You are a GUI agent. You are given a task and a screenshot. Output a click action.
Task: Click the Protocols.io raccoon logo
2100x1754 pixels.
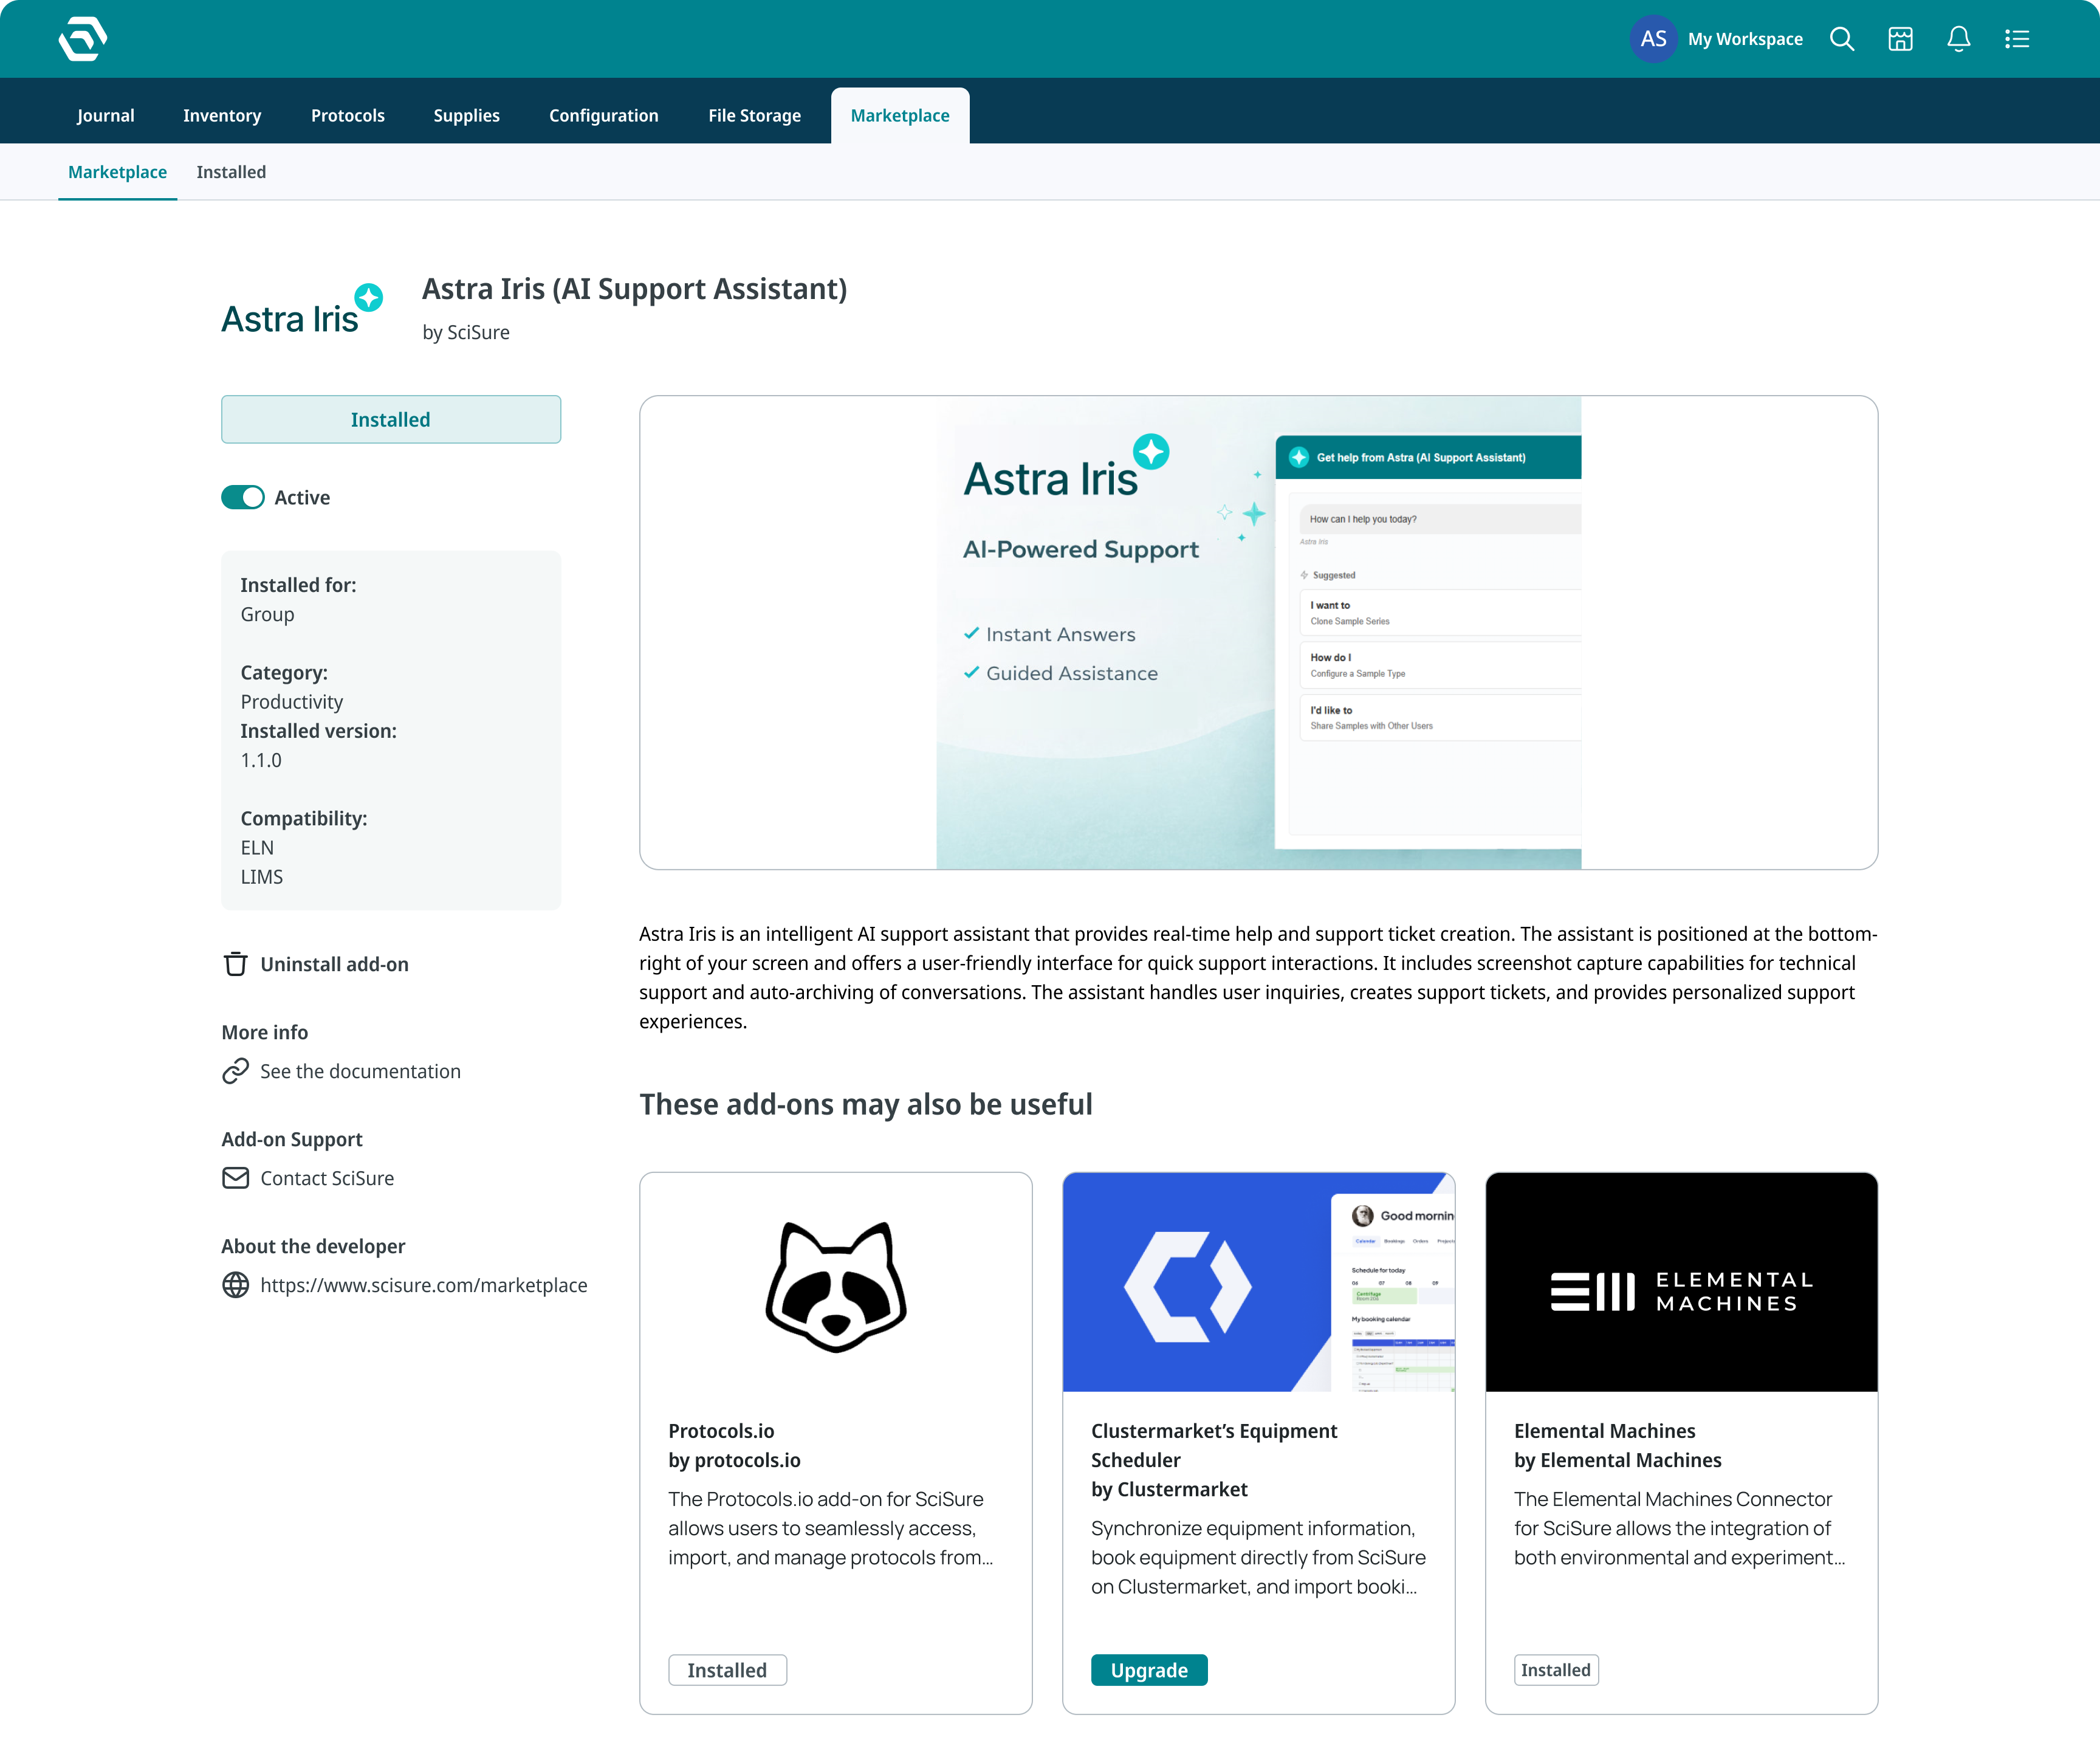click(836, 1287)
